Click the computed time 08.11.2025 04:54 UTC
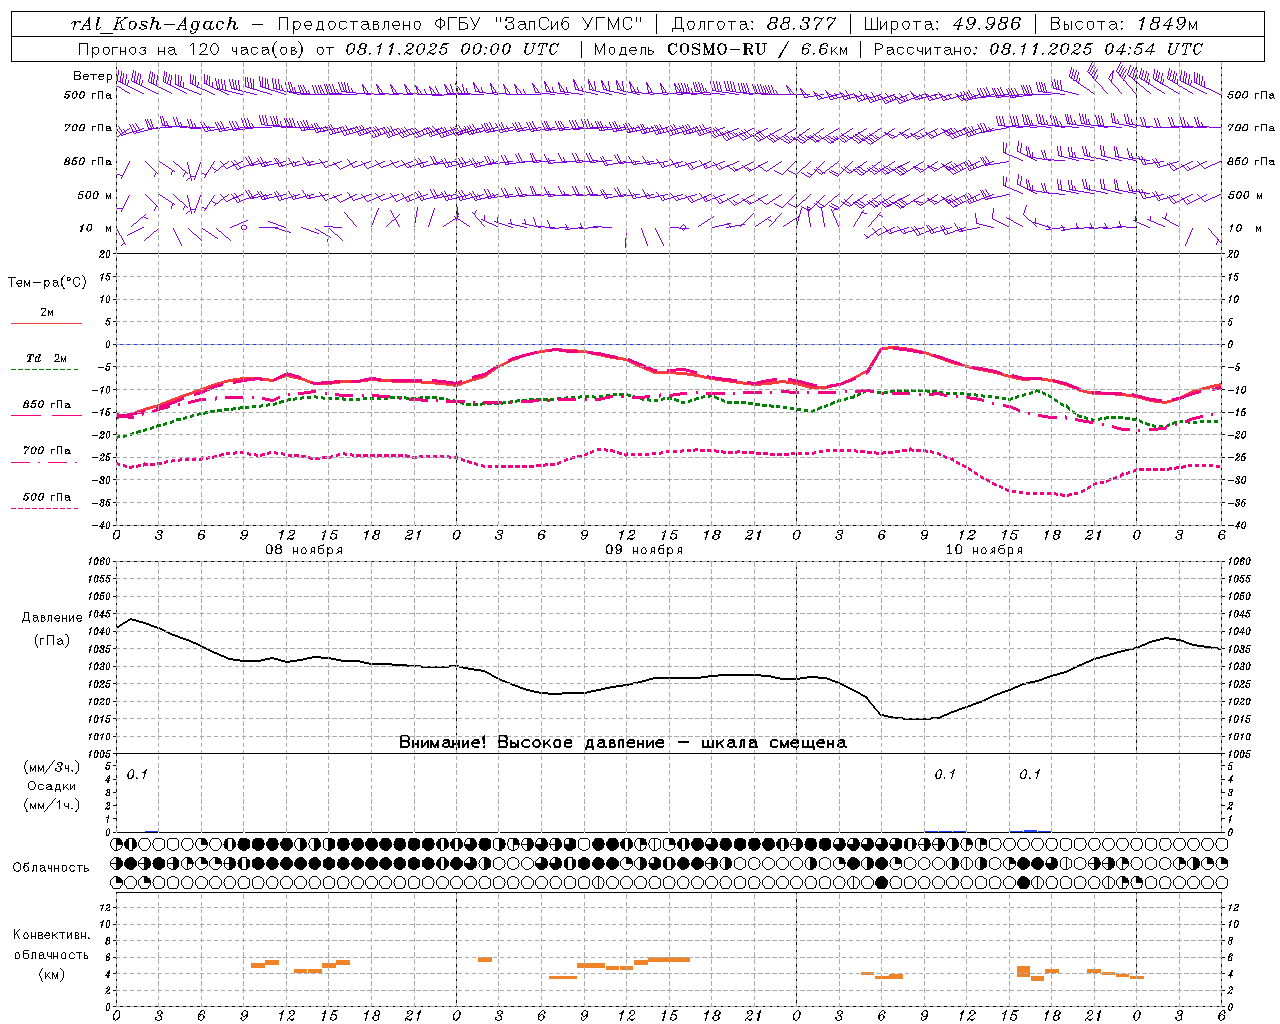This screenshot has height=1024, width=1280. (x=1096, y=49)
